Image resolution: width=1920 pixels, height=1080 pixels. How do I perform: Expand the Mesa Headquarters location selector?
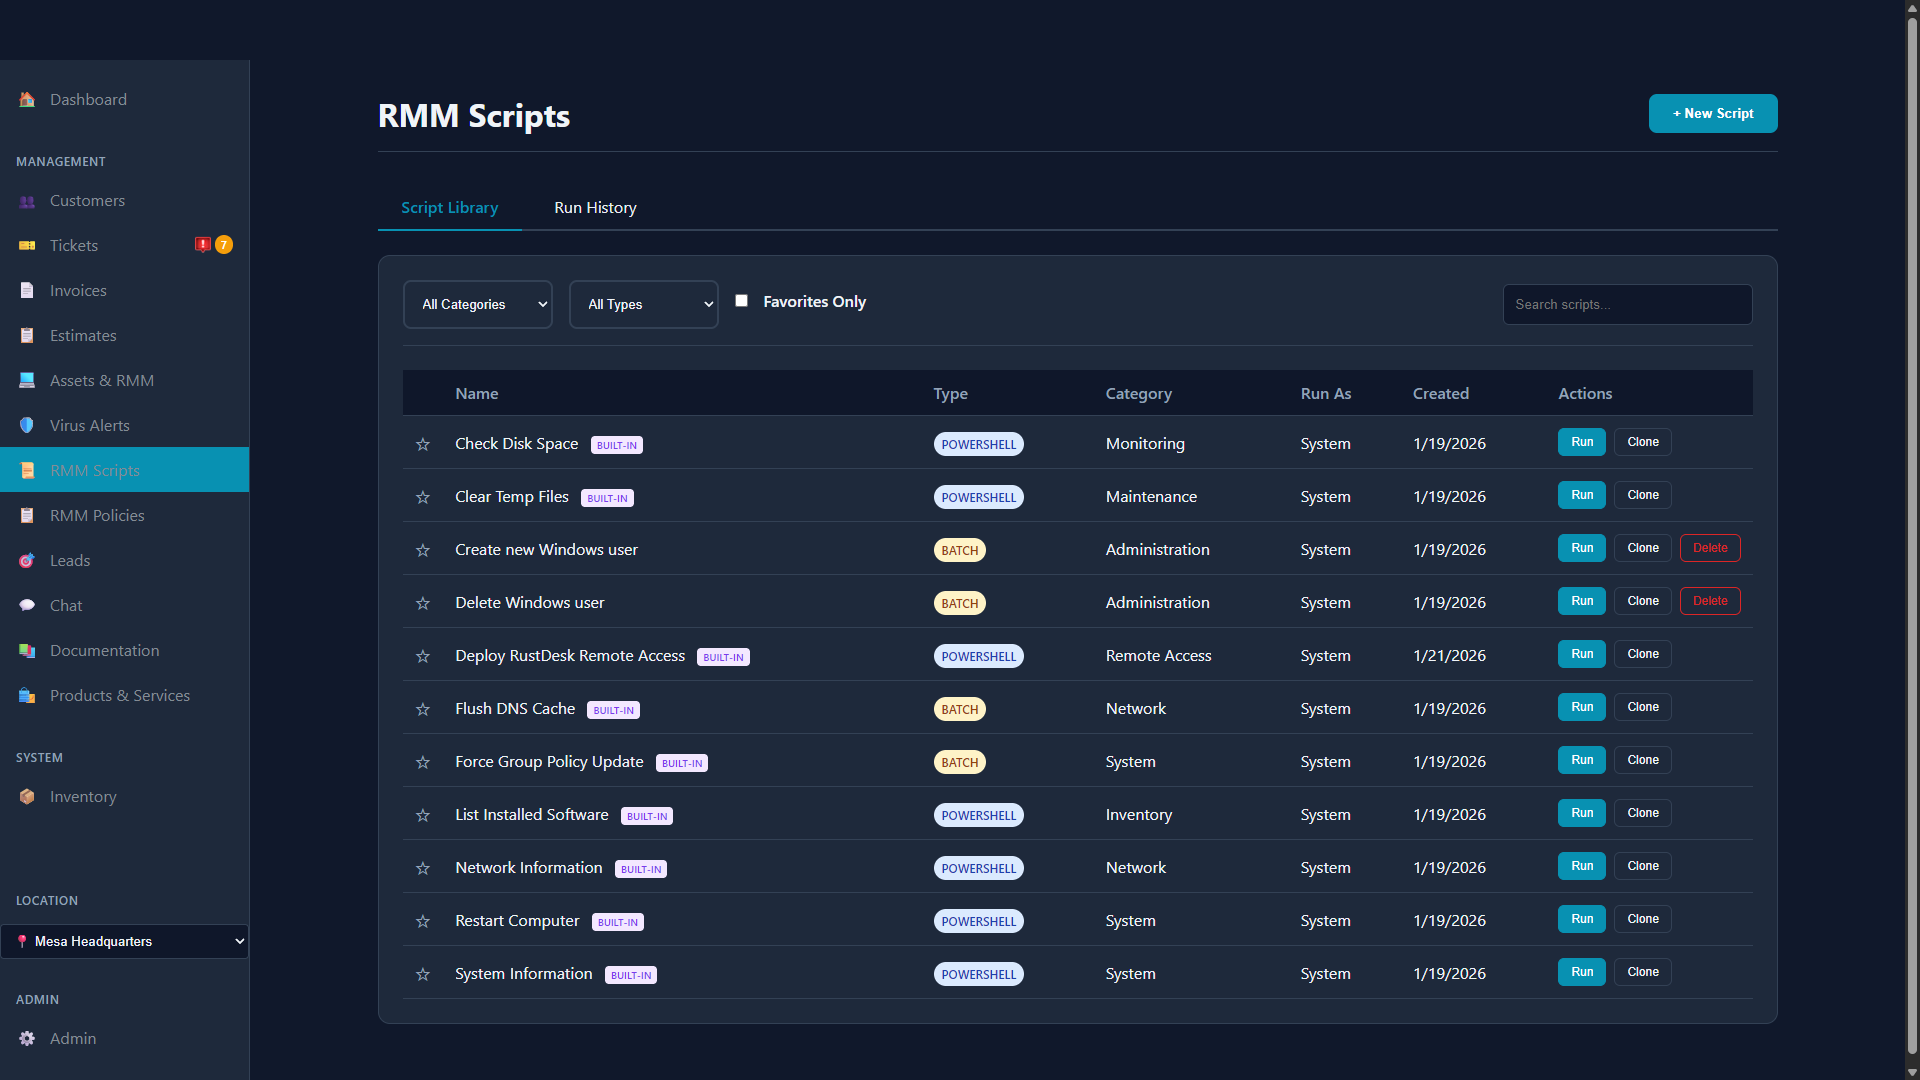[124, 941]
